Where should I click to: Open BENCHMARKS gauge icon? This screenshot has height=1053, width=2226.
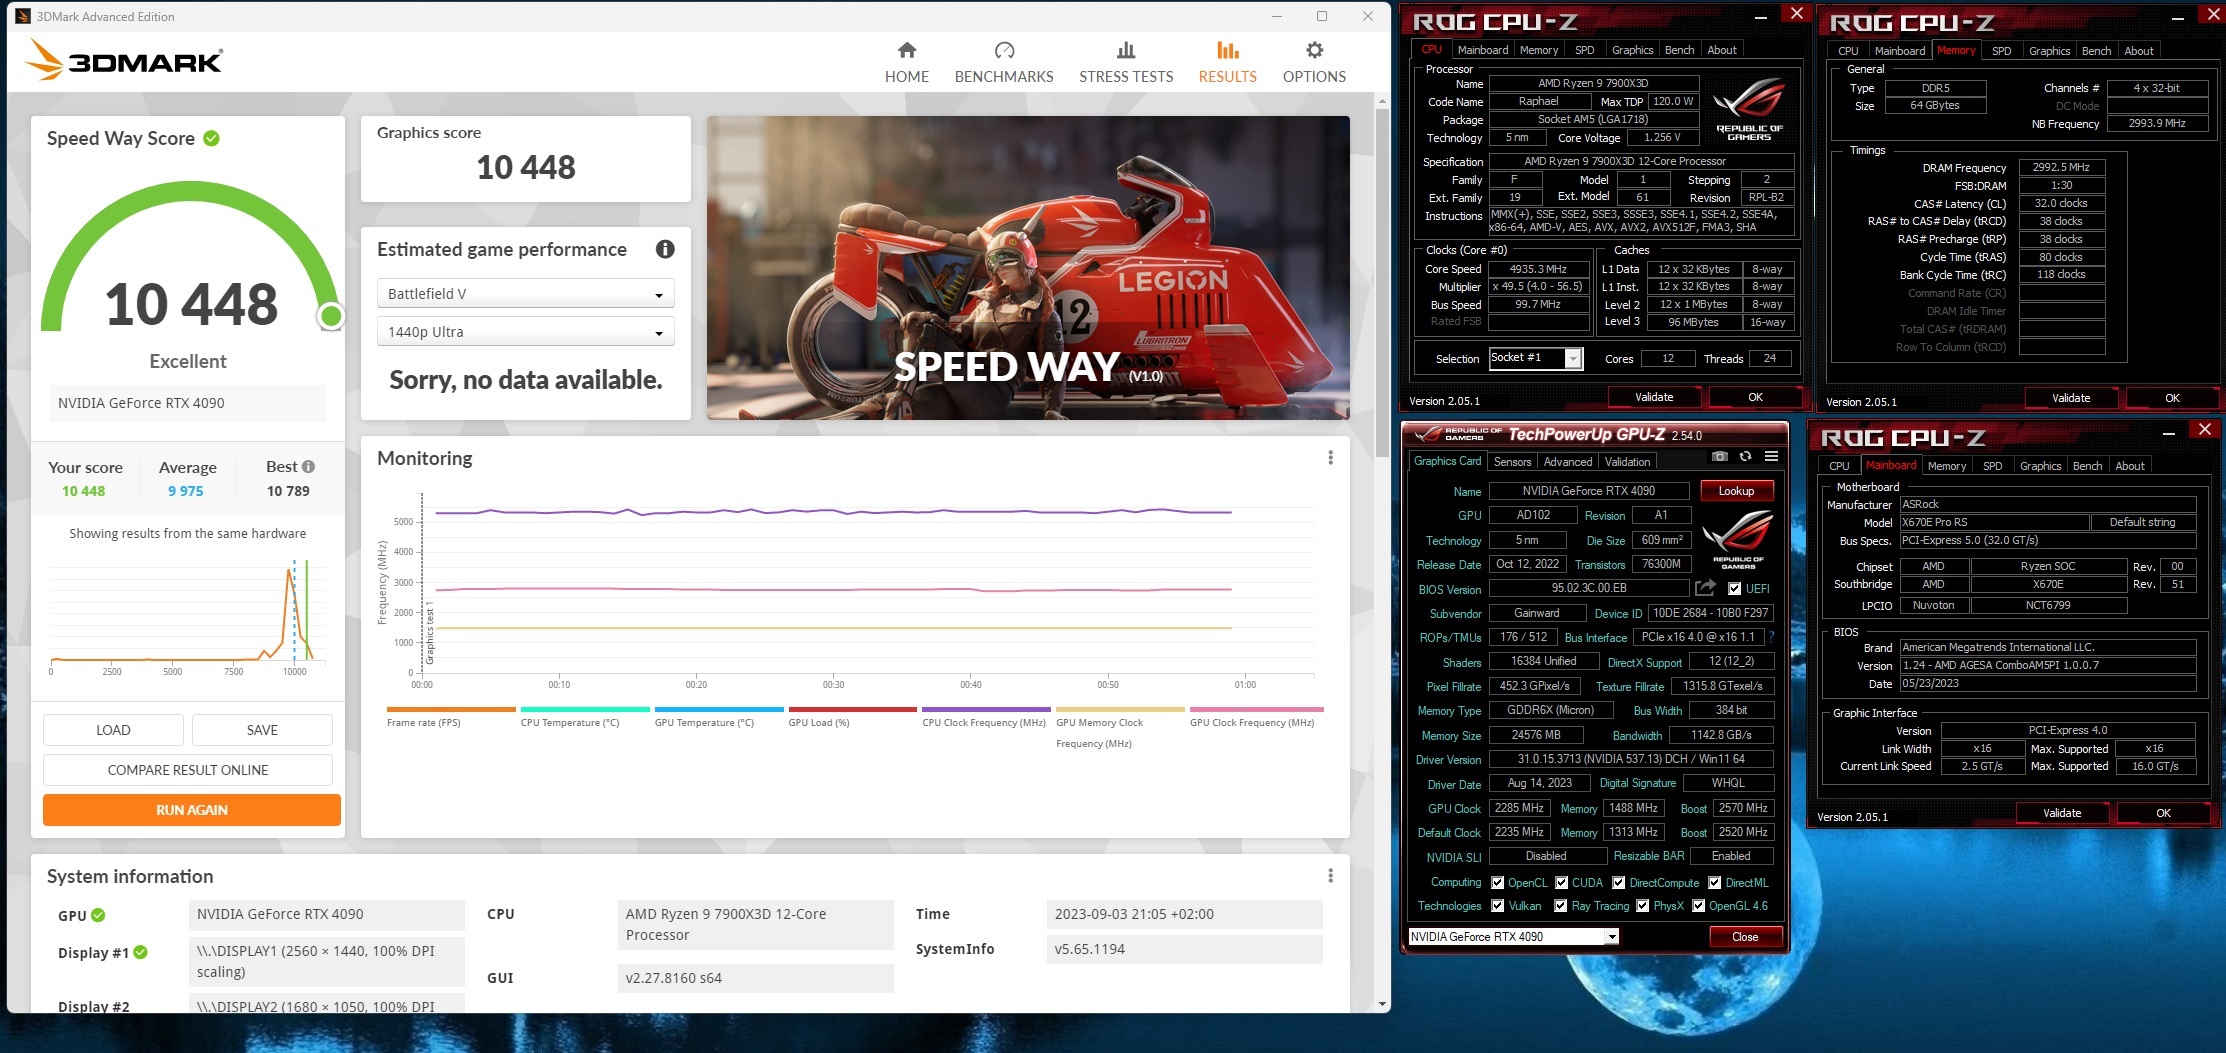[x=1004, y=50]
